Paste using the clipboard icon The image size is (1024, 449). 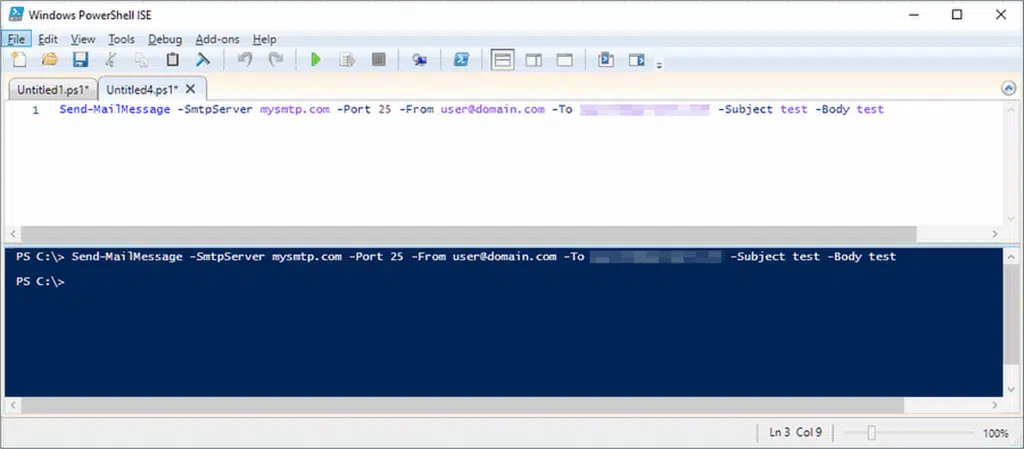tap(172, 60)
